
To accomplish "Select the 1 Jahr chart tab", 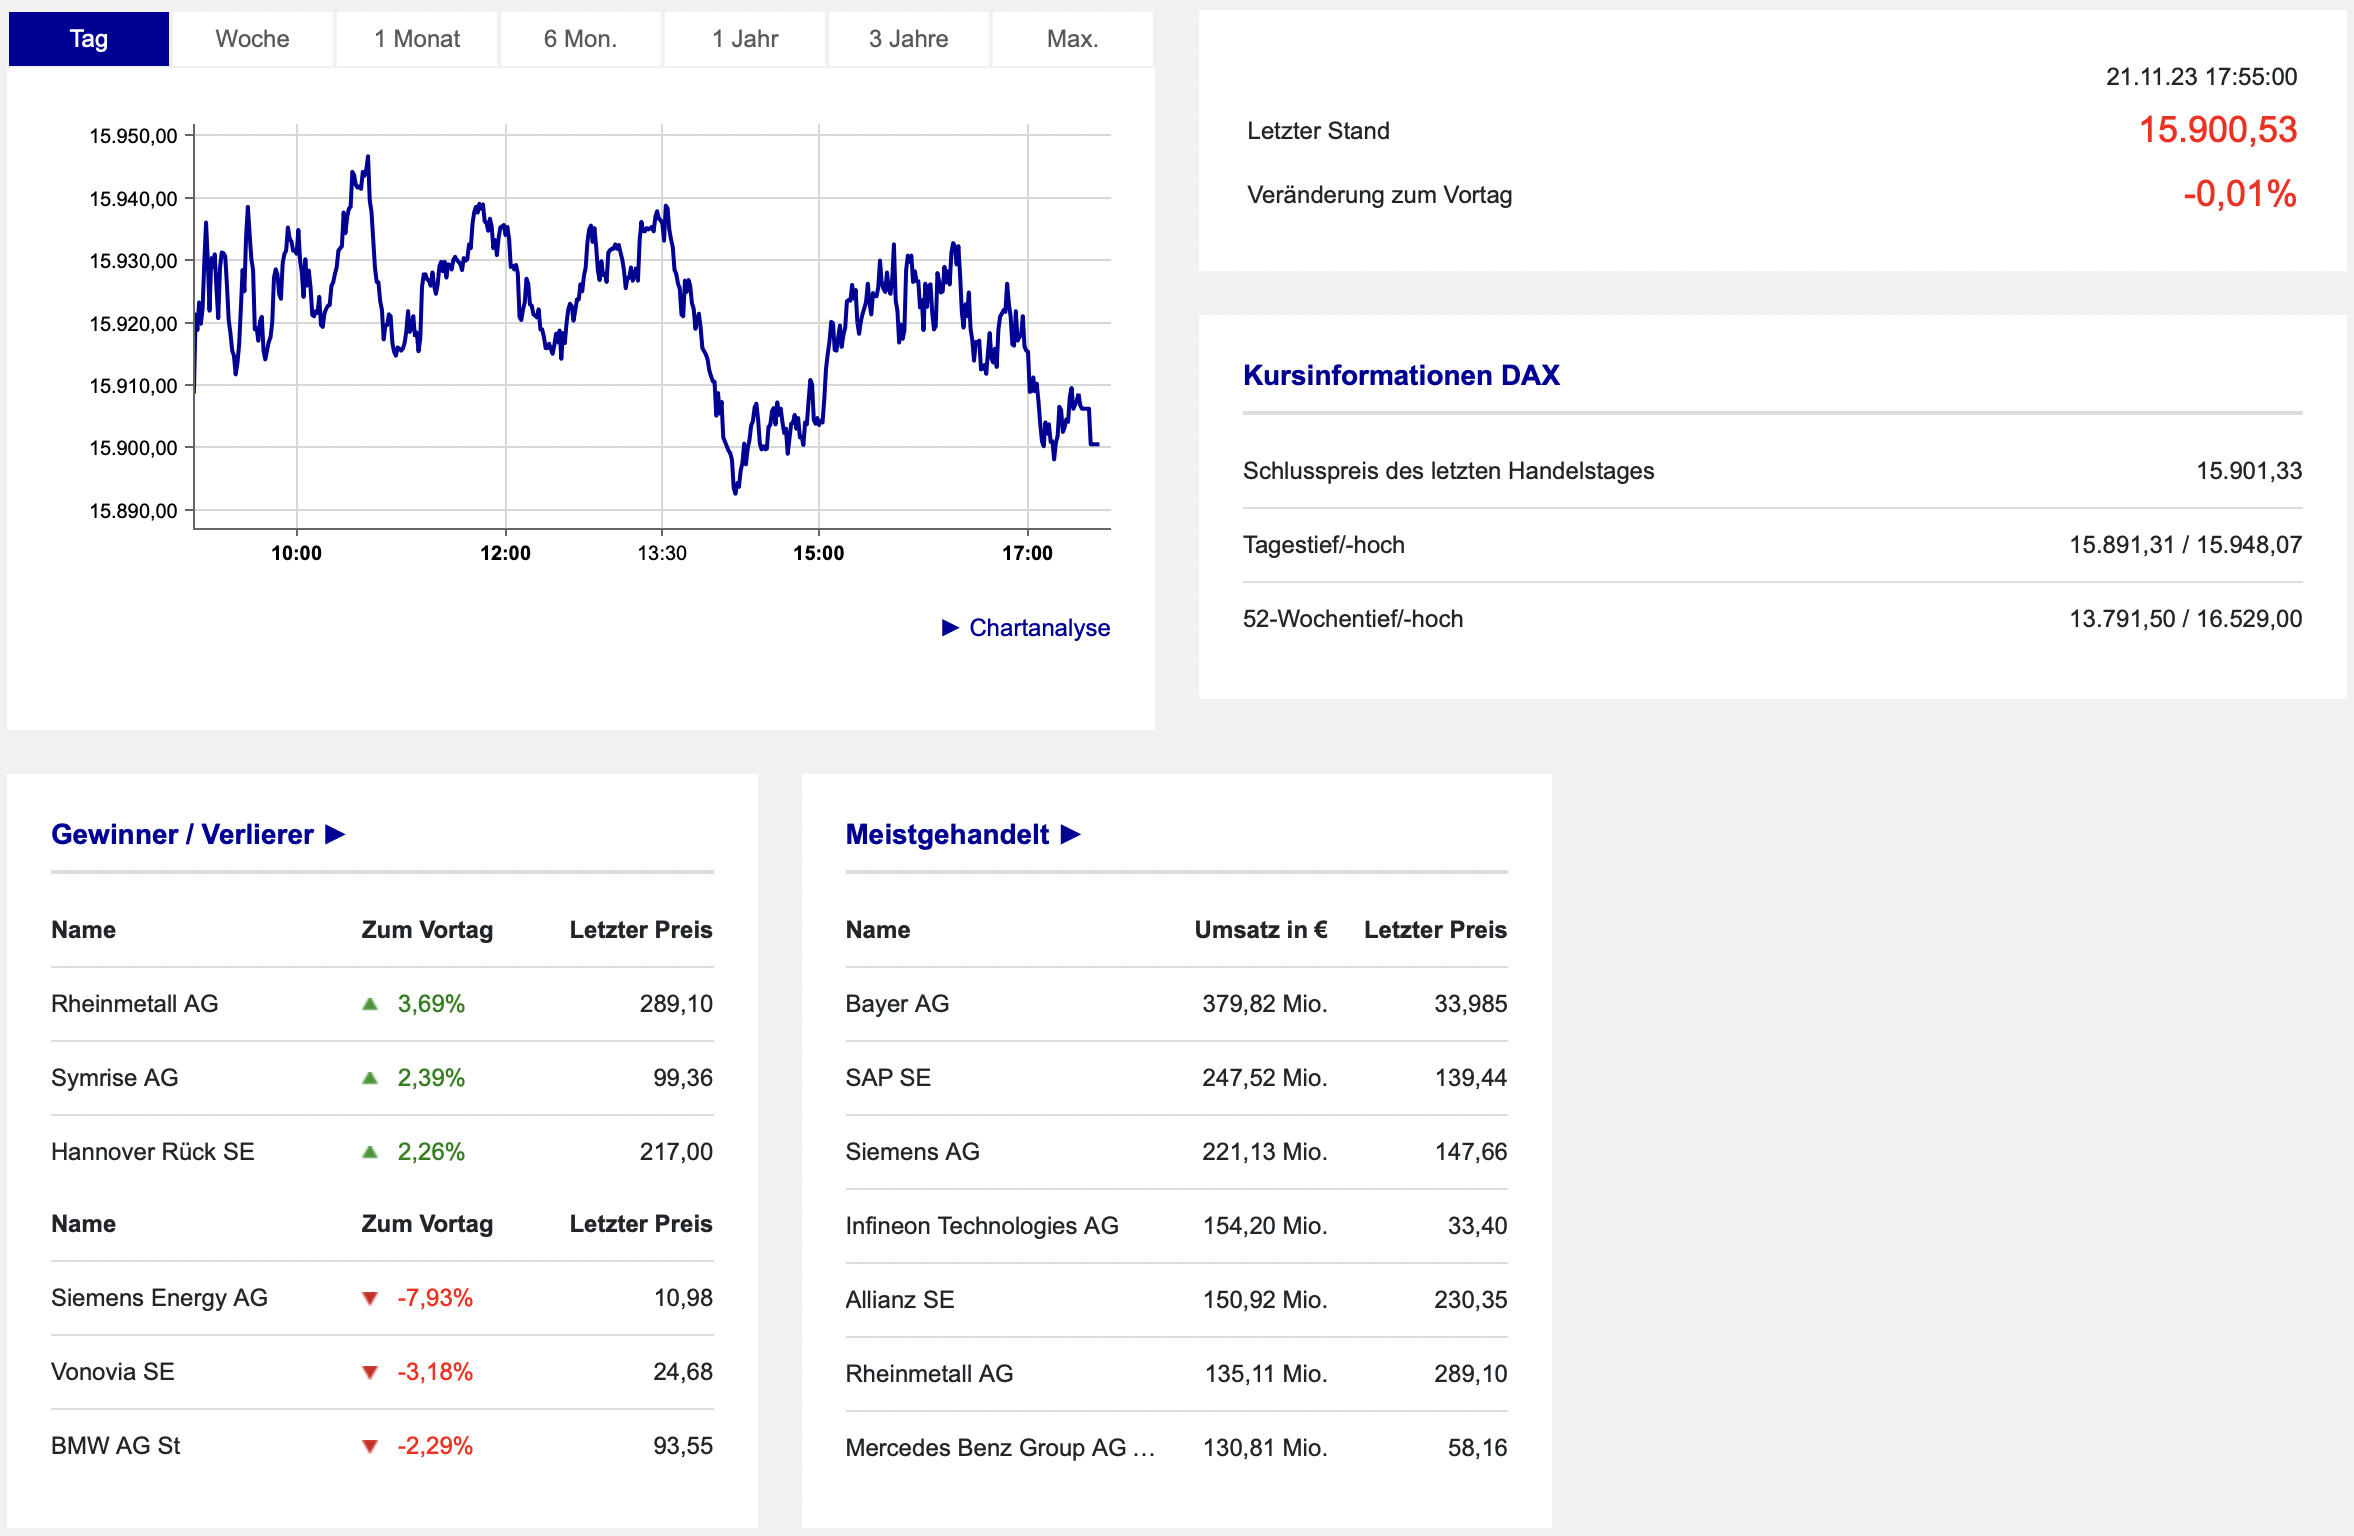I will 745,39.
